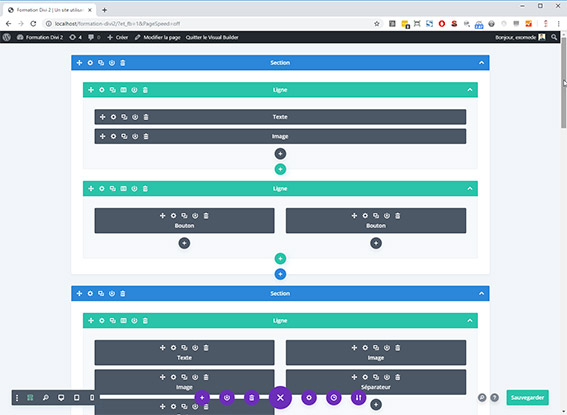Viewport: 567px width, 415px height.
Task: Open Créer menu in admin bar
Action: point(118,37)
